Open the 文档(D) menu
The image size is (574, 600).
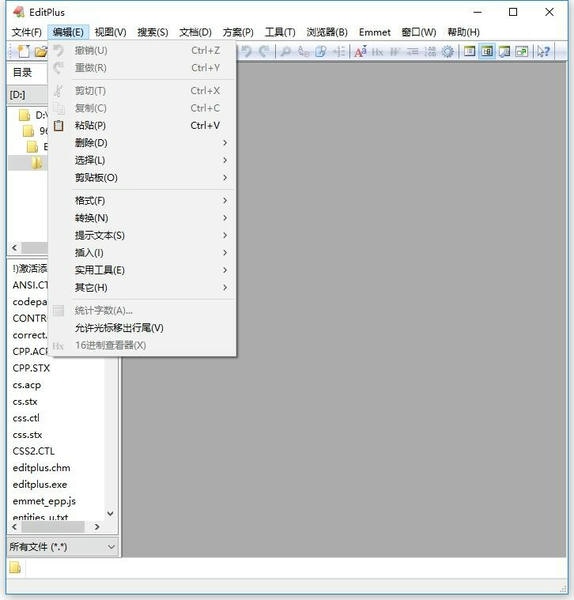pos(196,32)
